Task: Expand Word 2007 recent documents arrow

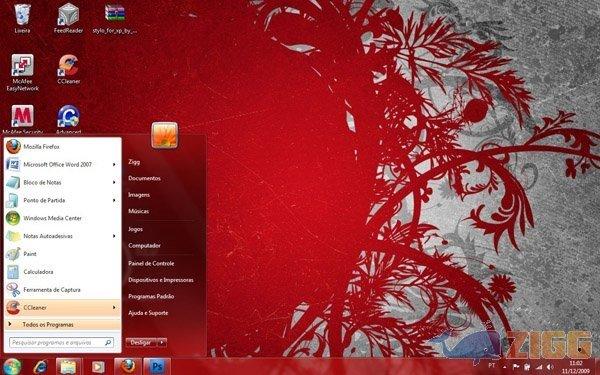Action: (114, 165)
